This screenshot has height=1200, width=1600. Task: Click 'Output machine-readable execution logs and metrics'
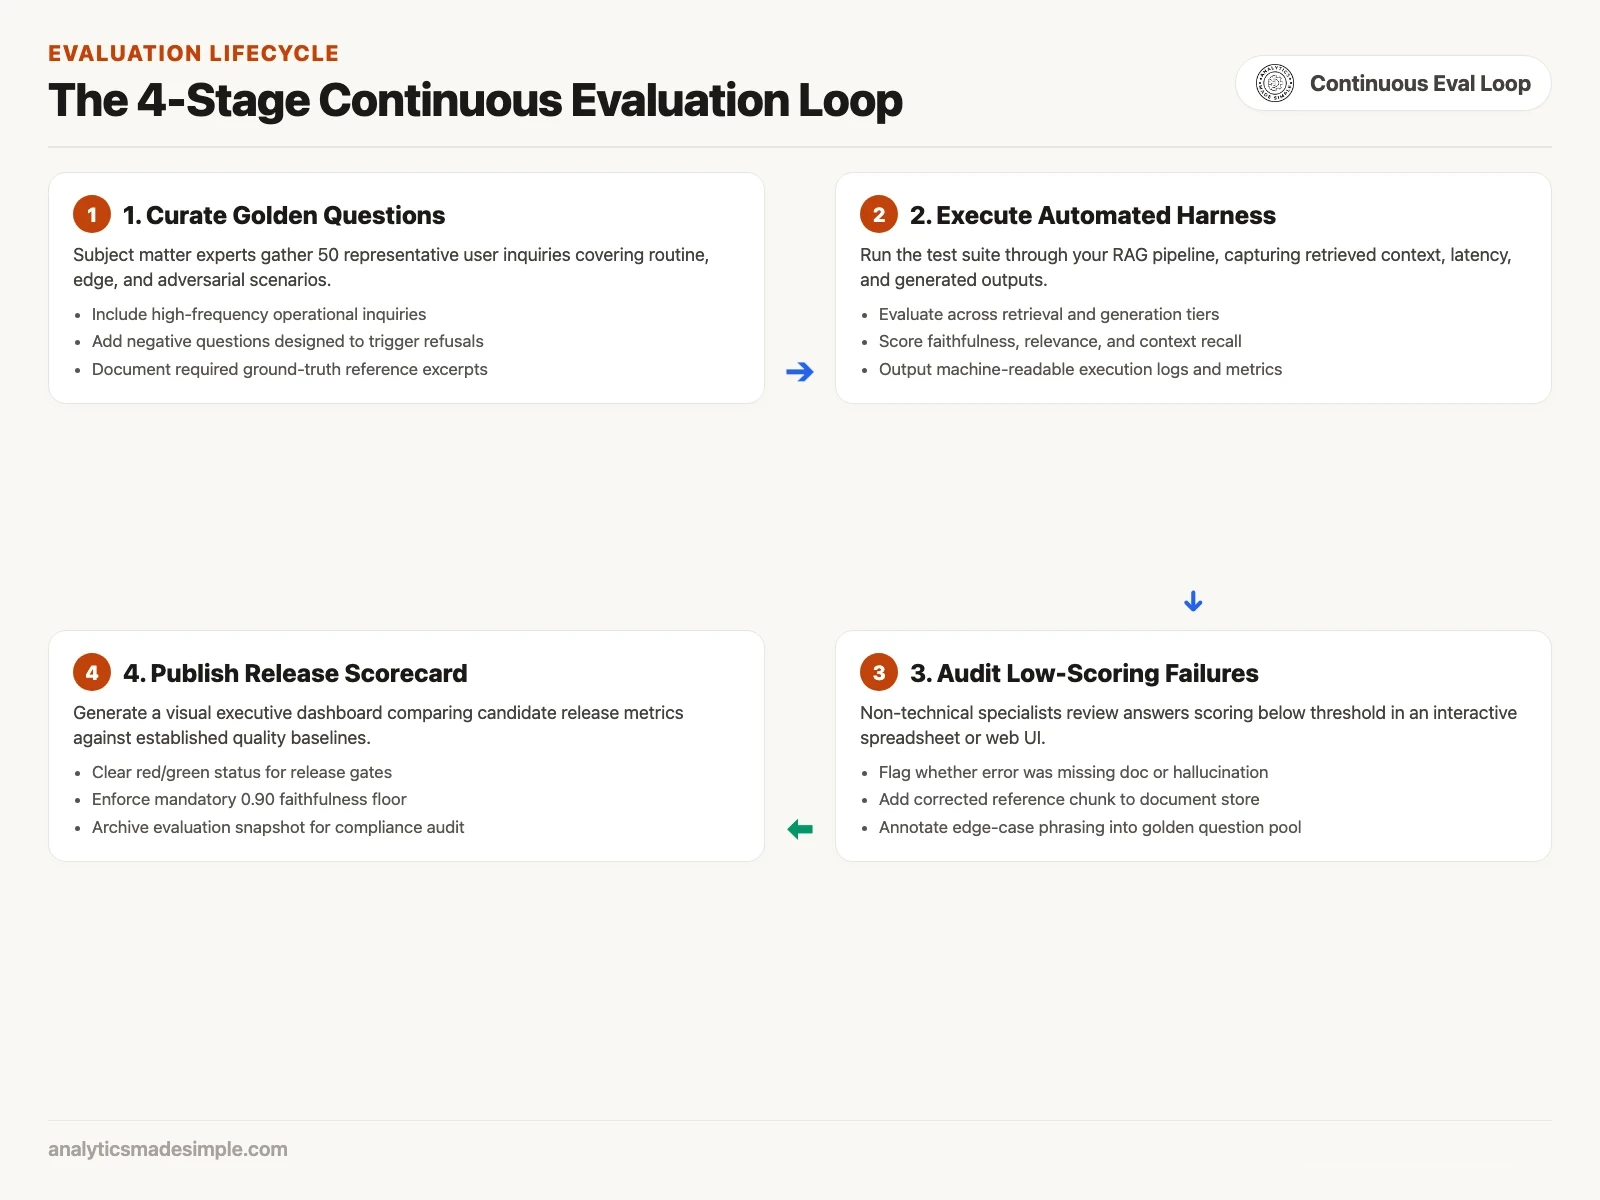click(1080, 369)
